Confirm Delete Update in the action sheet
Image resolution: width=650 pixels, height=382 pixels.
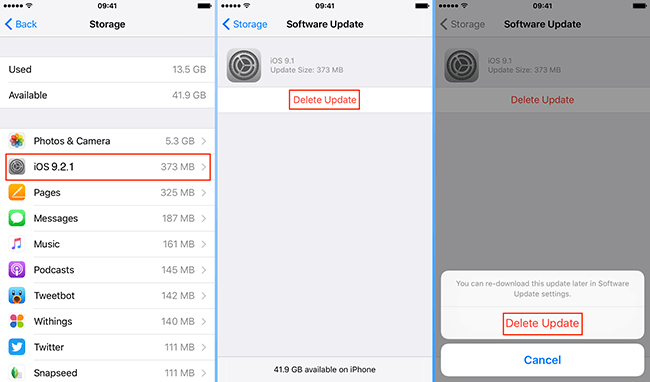point(542,323)
